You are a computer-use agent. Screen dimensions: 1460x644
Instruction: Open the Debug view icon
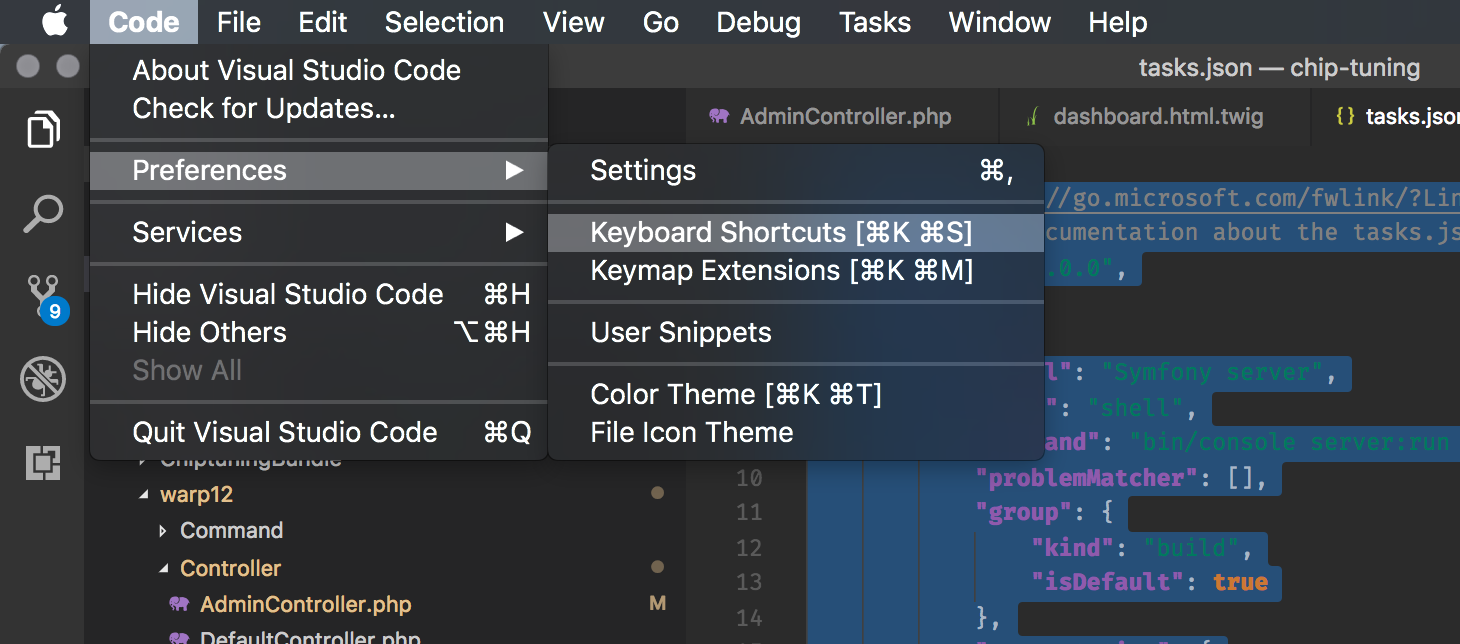tap(44, 380)
